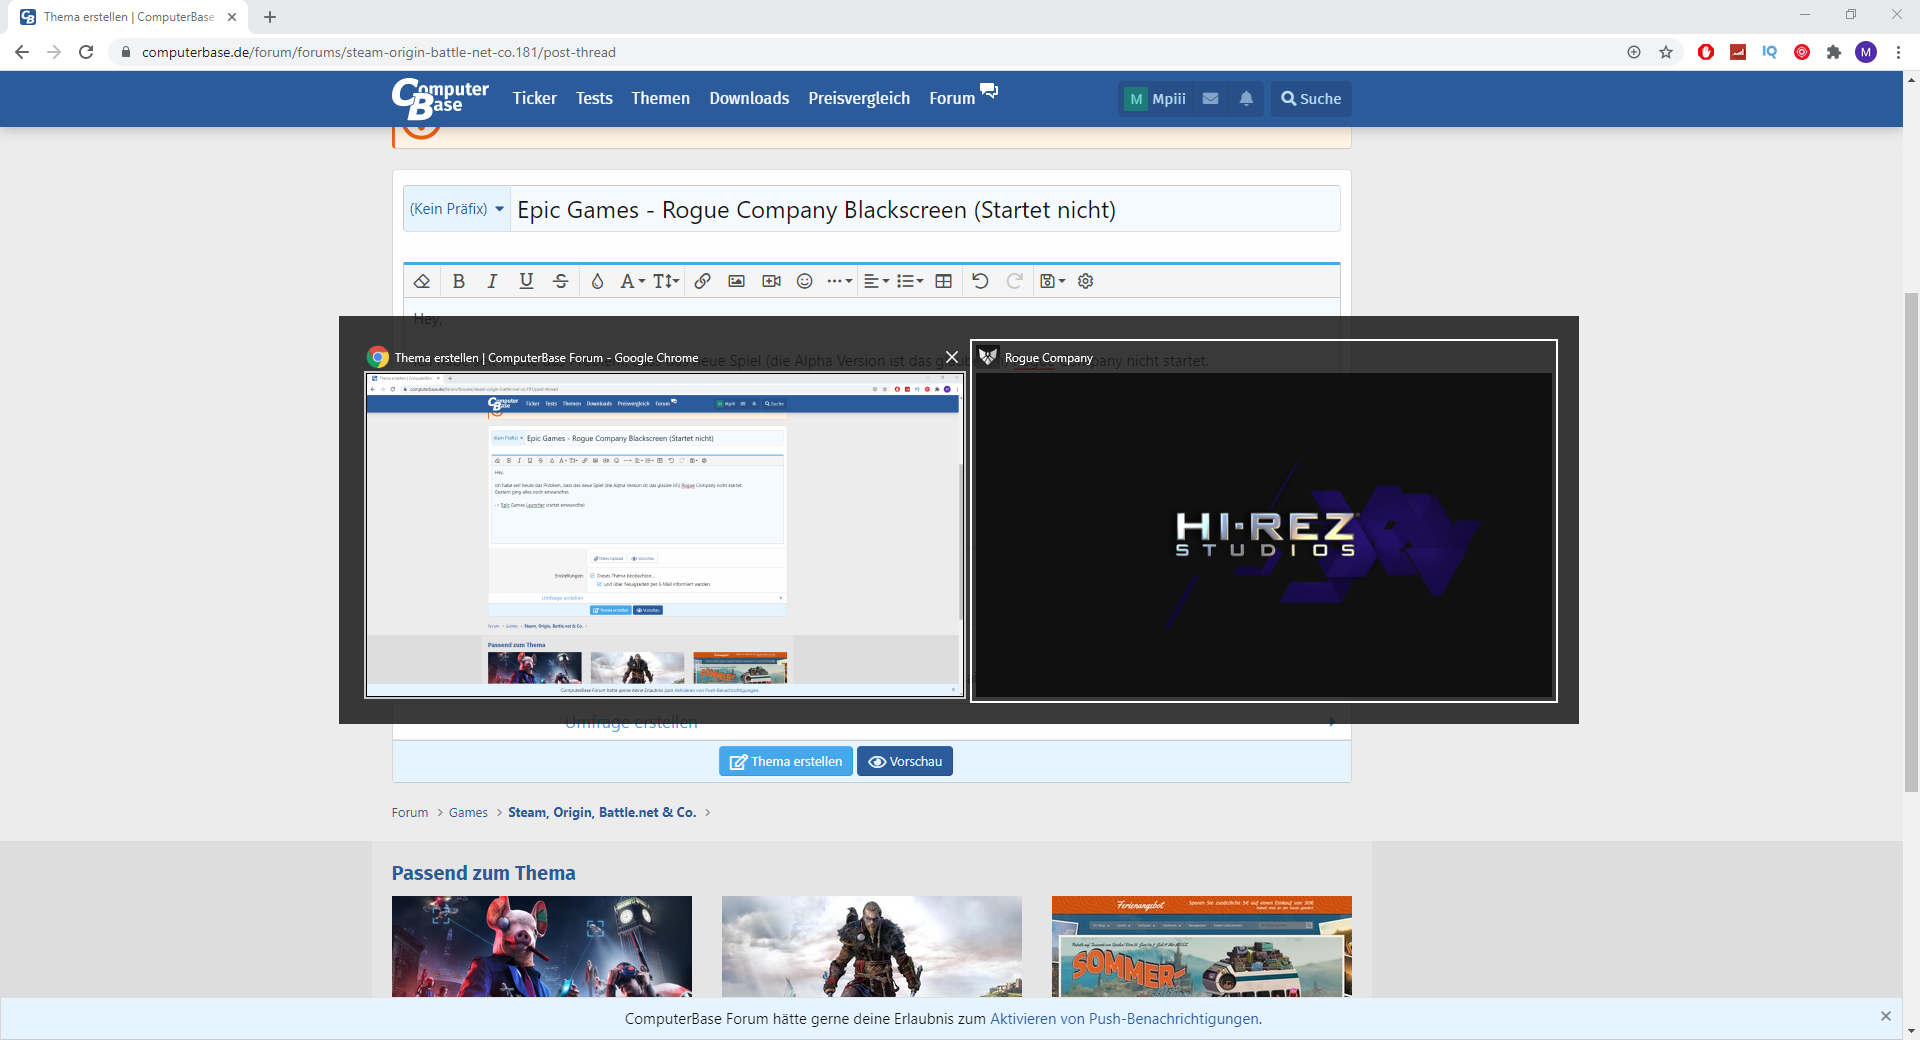Image resolution: width=1920 pixels, height=1040 pixels.
Task: Open the save drafts dropdown
Action: [1052, 281]
